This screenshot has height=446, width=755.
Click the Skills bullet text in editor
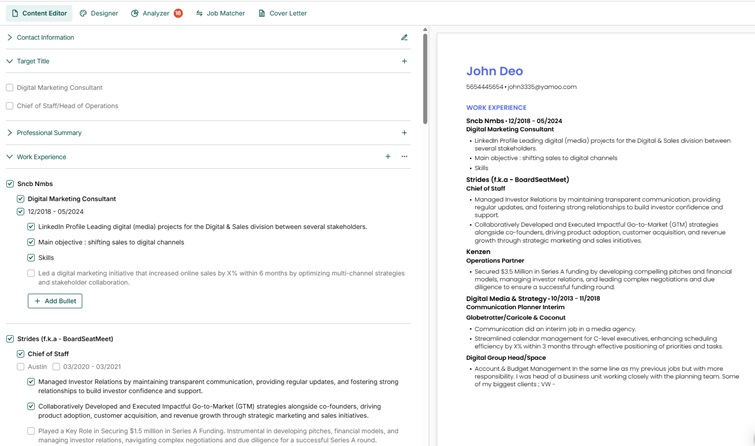[x=46, y=258]
